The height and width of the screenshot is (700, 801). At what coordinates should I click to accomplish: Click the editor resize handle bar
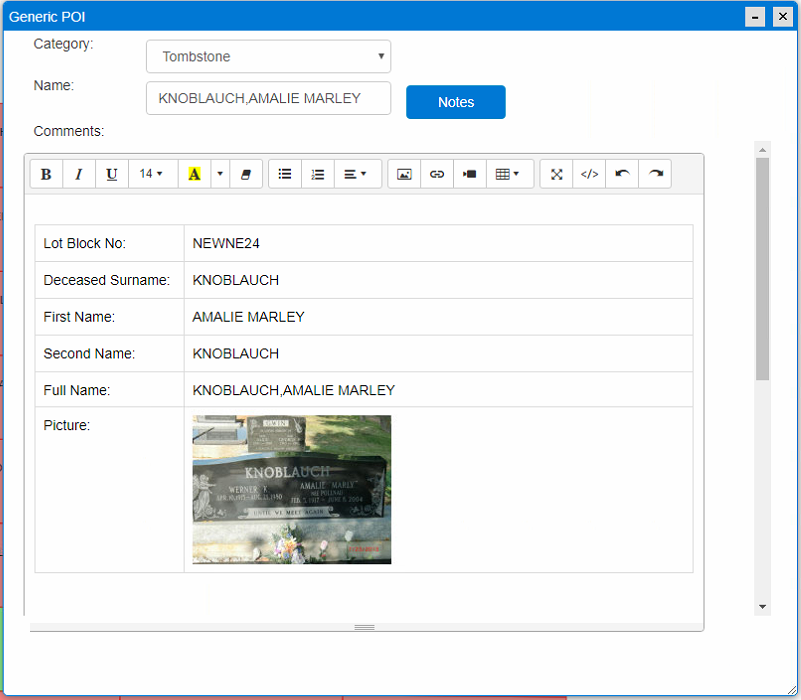tap(365, 627)
